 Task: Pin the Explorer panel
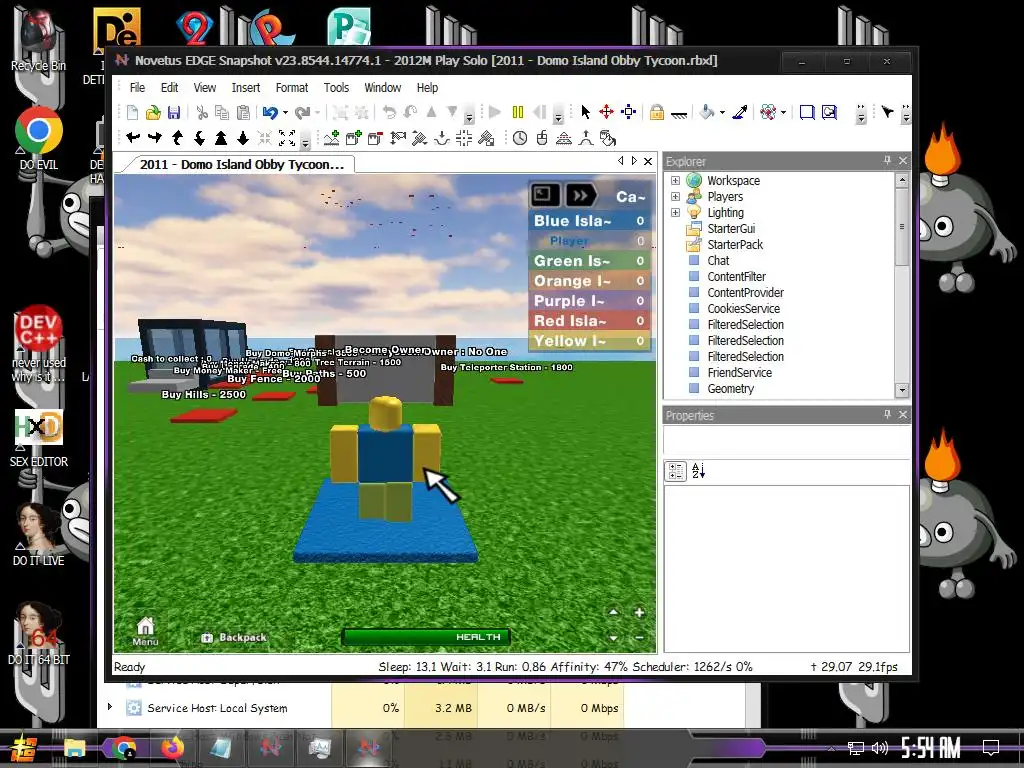pyautogui.click(x=887, y=161)
